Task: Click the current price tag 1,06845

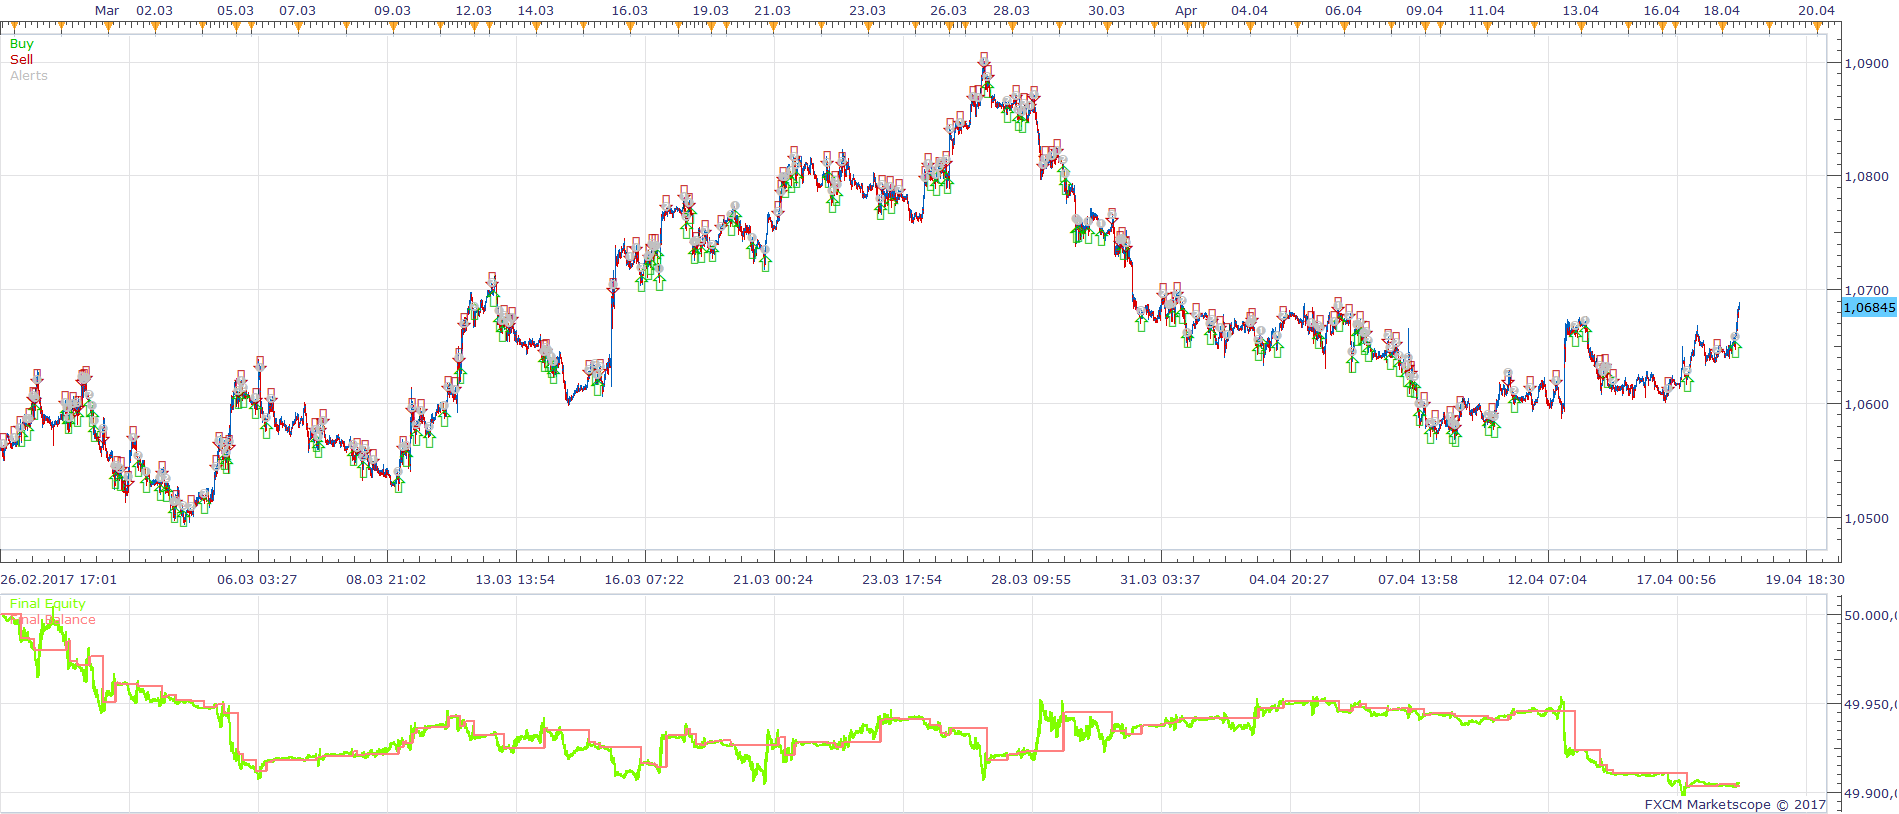Action: coord(1869,308)
